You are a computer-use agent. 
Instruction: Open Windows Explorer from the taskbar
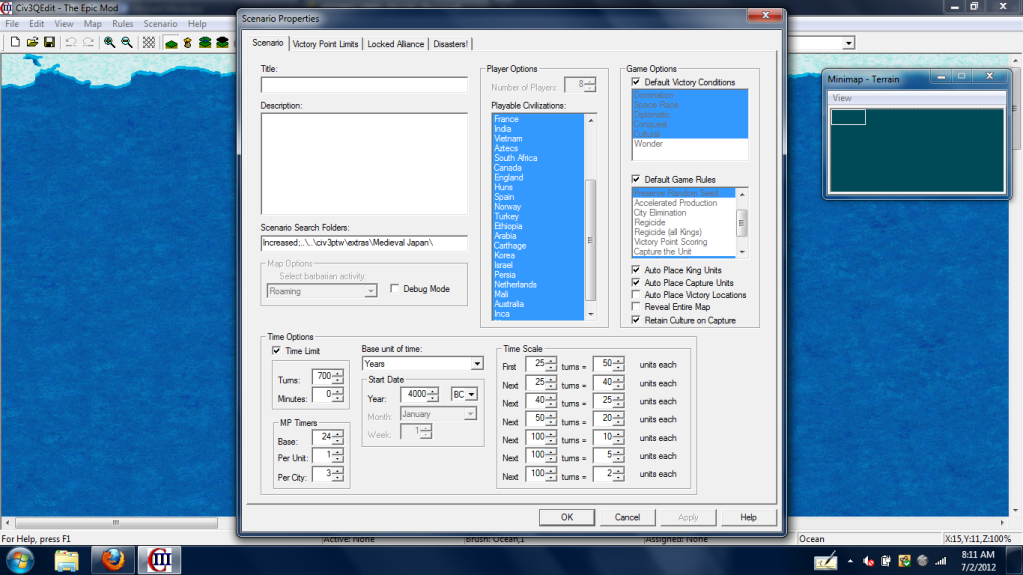coord(67,561)
